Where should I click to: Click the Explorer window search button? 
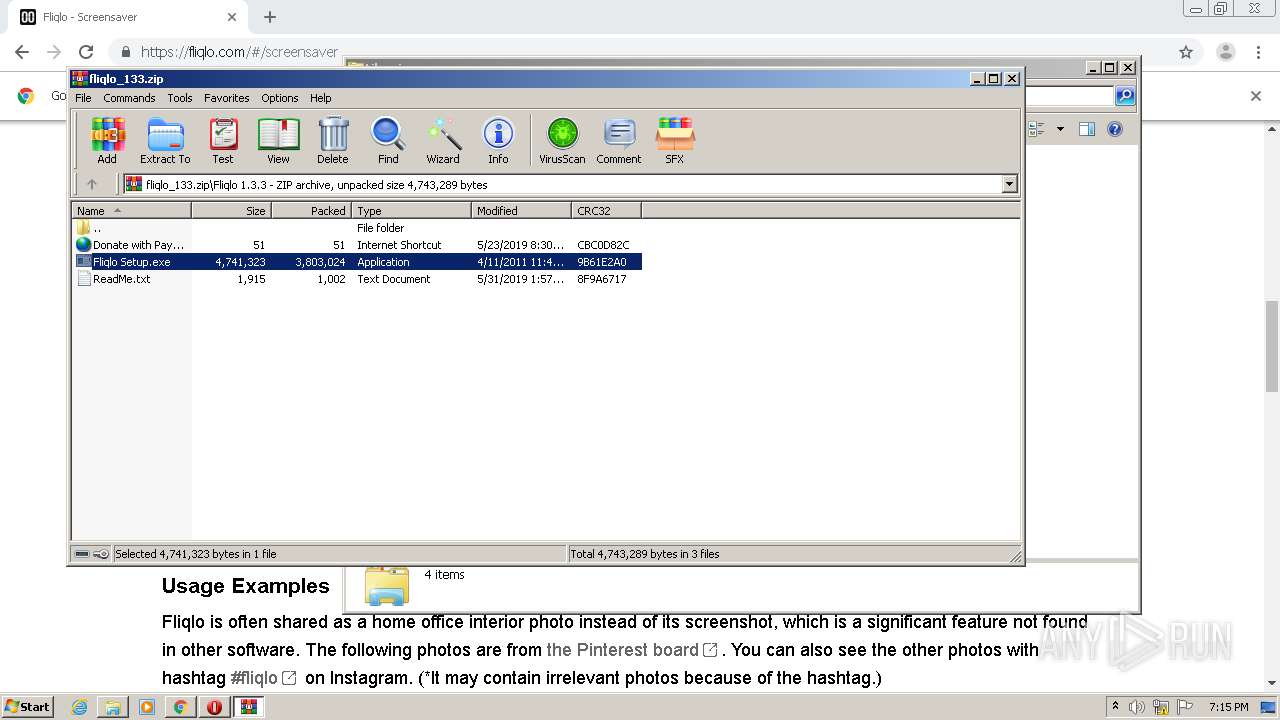click(x=1125, y=96)
